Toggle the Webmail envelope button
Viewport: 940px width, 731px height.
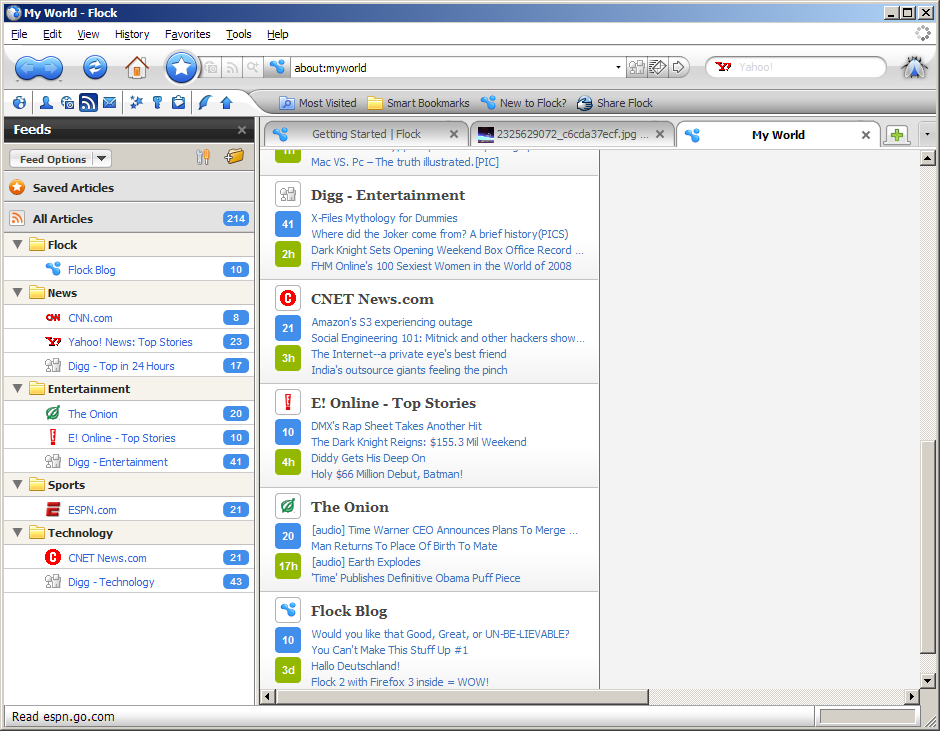(x=109, y=103)
